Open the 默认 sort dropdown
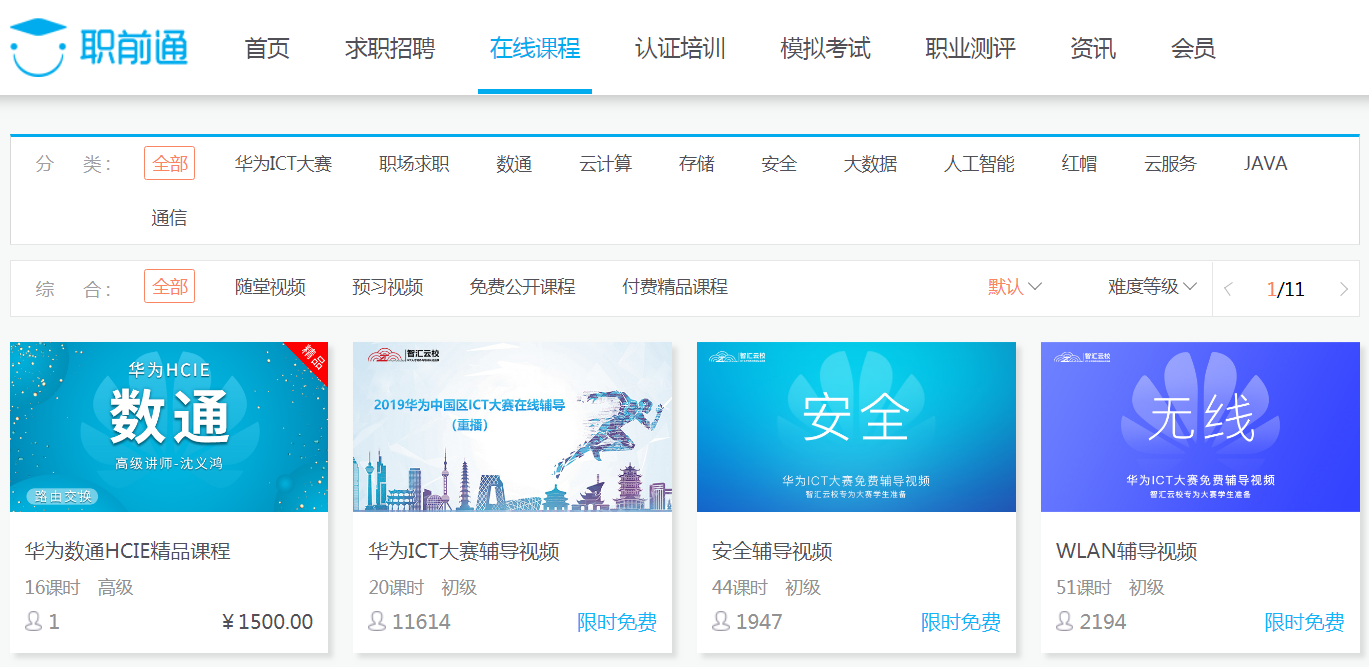Viewport: 1369px width, 667px height. [1013, 287]
